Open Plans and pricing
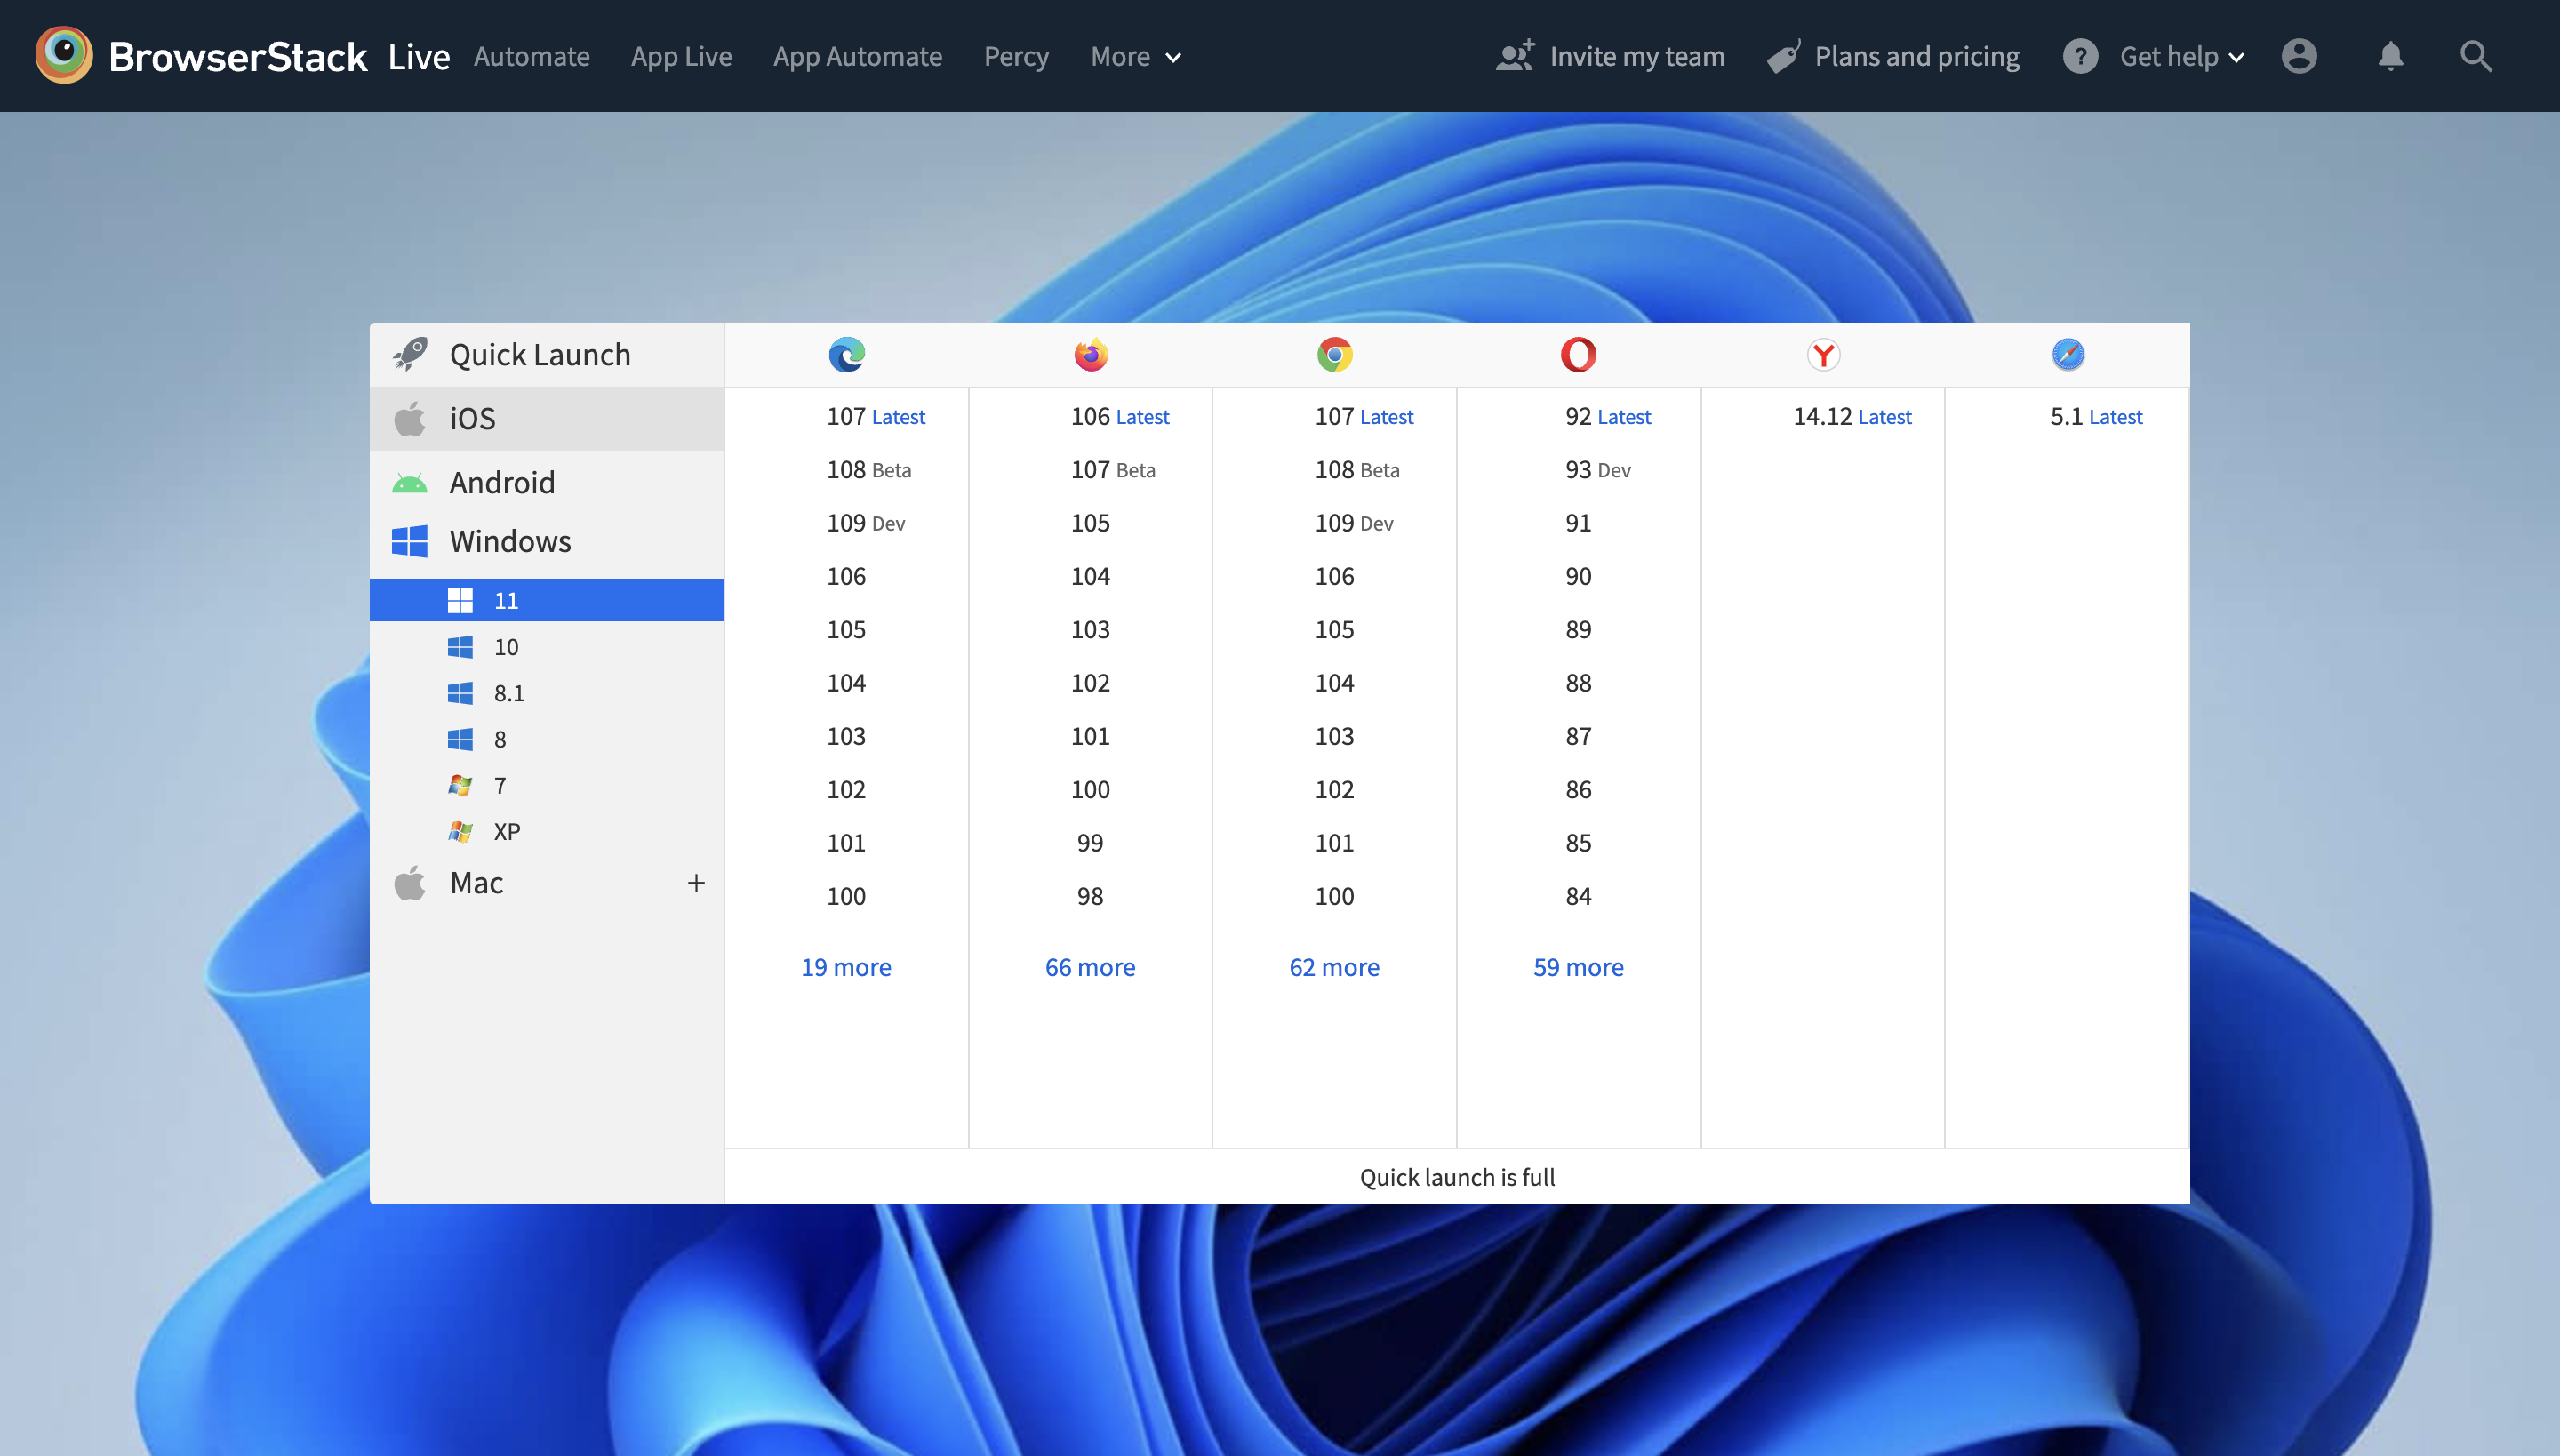This screenshot has height=1456, width=2560. click(x=1892, y=56)
